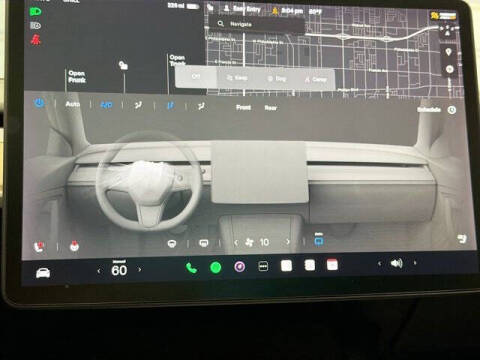The width and height of the screenshot is (480, 360).
Task: Select Keep climate mode
Action: [x=237, y=78]
